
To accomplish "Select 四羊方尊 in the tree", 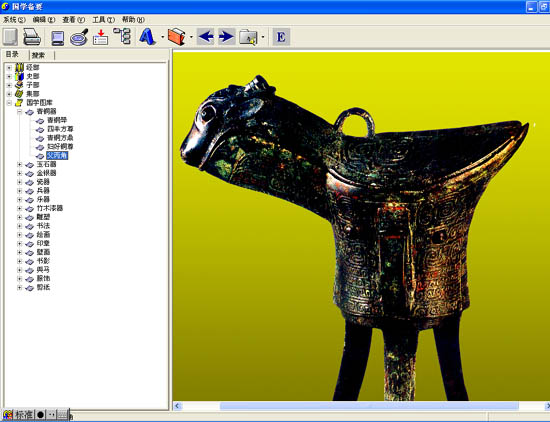I will 60,129.
